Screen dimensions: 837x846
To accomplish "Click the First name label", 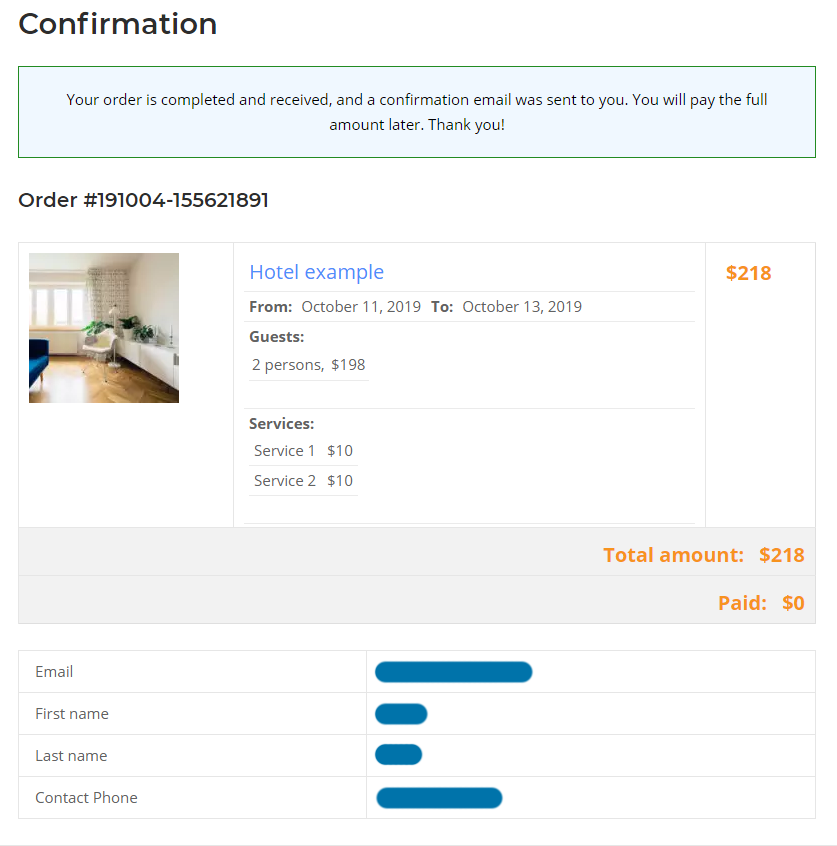I will 72,714.
